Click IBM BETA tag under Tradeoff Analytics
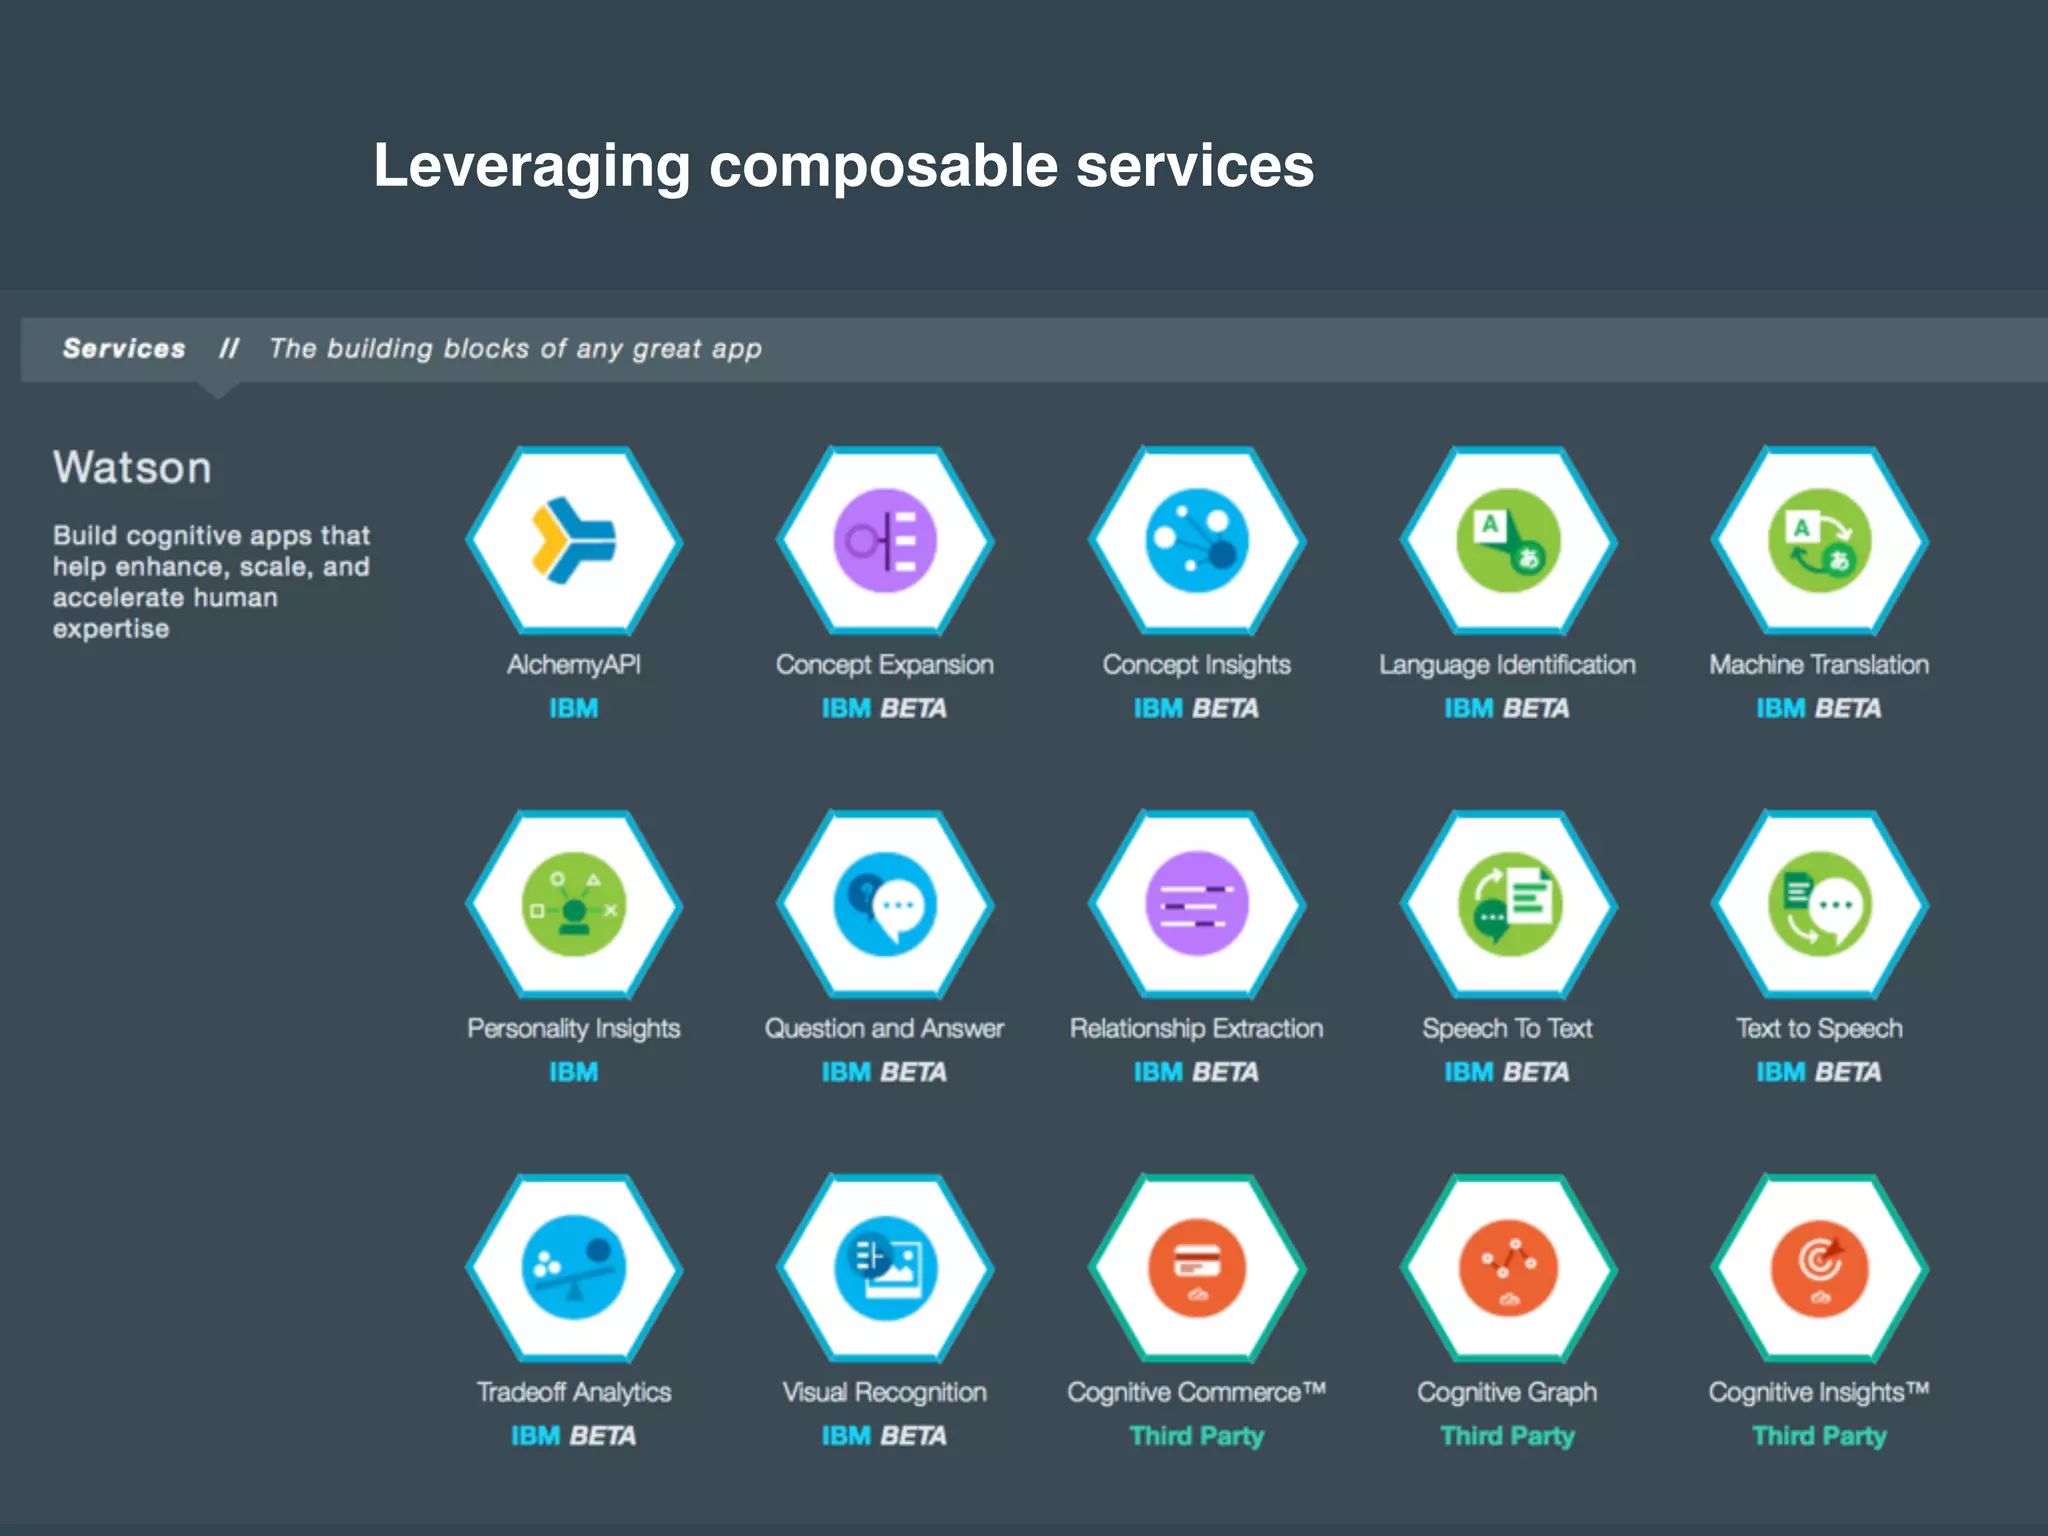The height and width of the screenshot is (1536, 2048). (x=574, y=1437)
